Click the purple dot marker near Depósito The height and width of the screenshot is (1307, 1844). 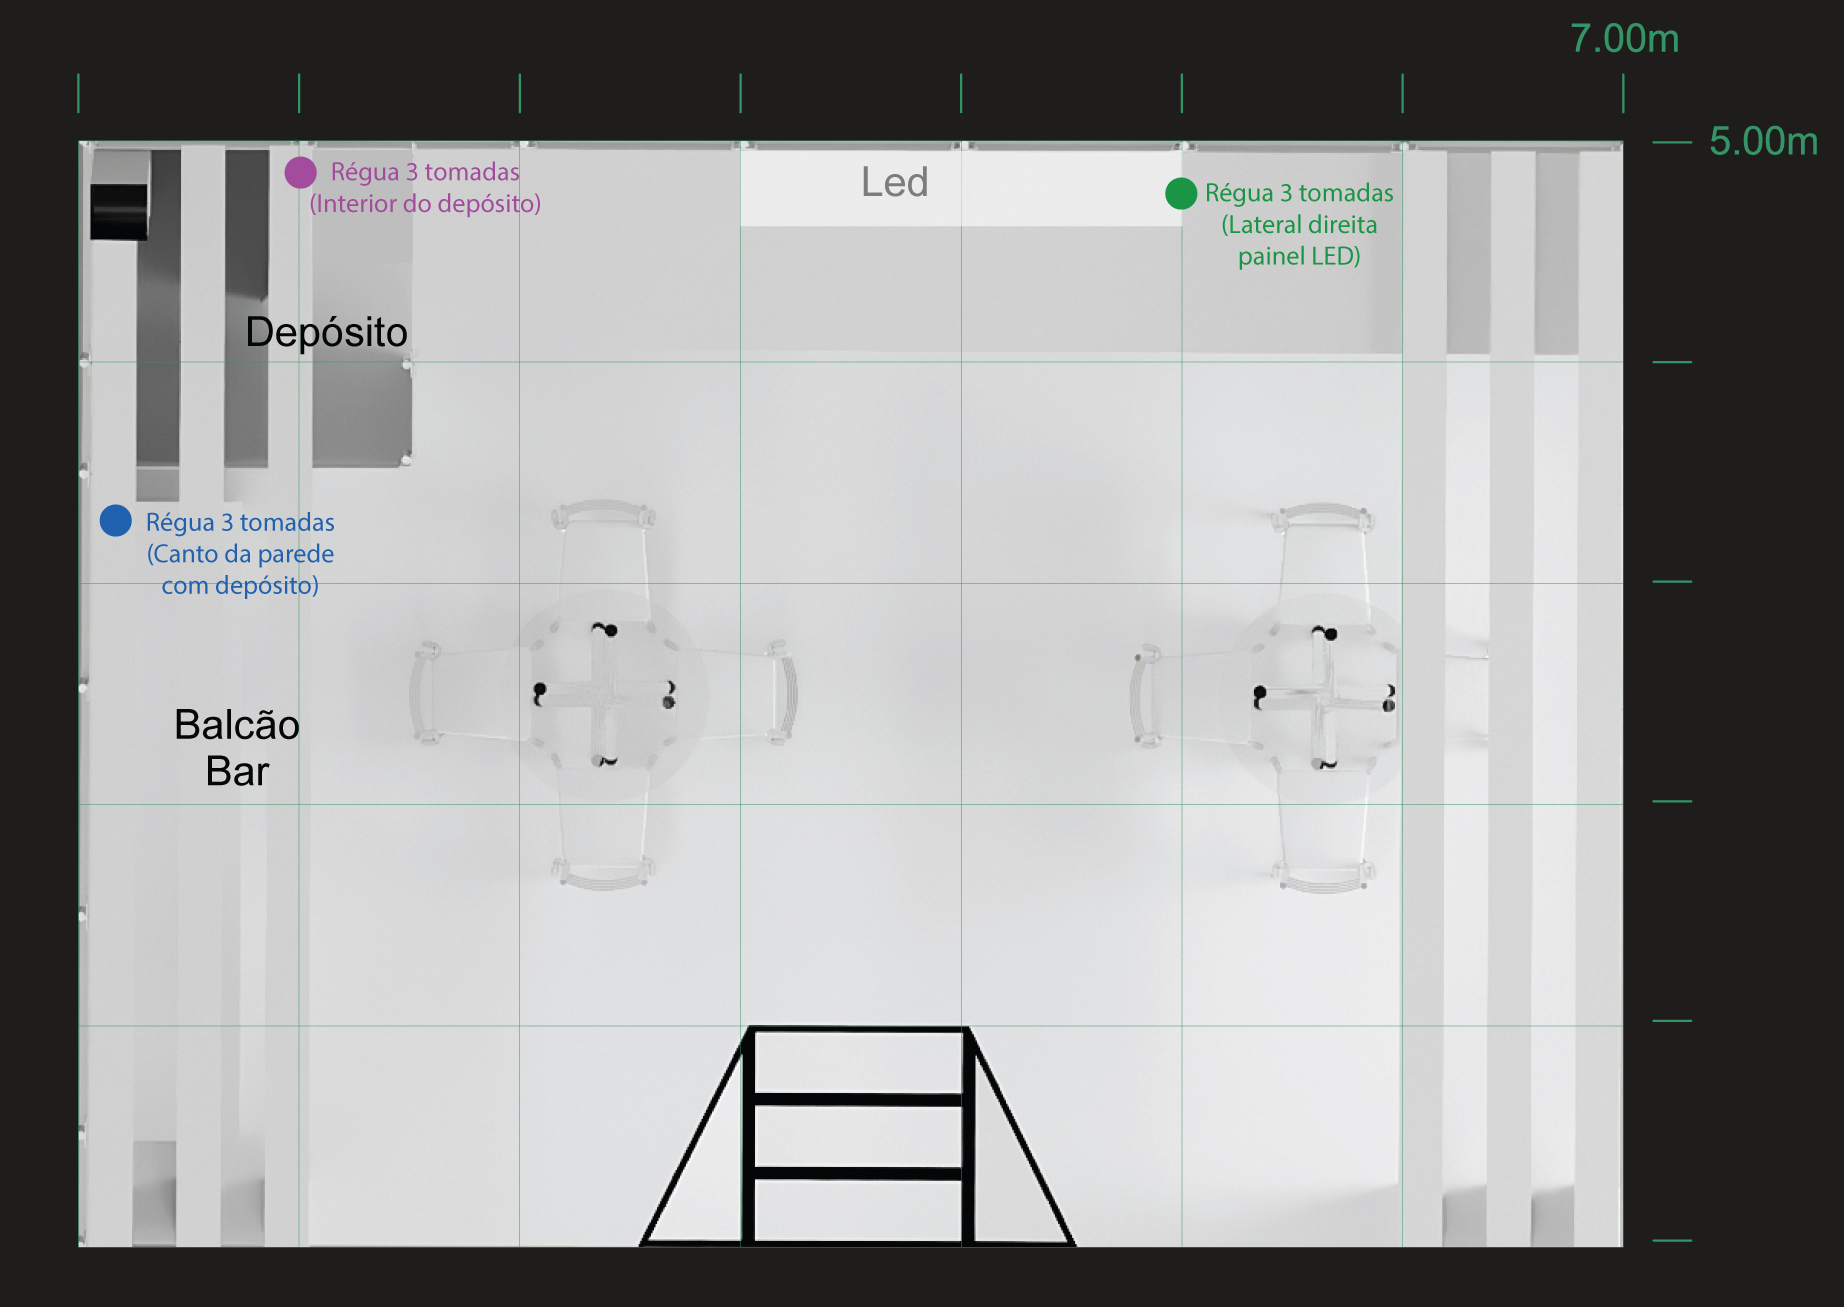pyautogui.click(x=300, y=172)
